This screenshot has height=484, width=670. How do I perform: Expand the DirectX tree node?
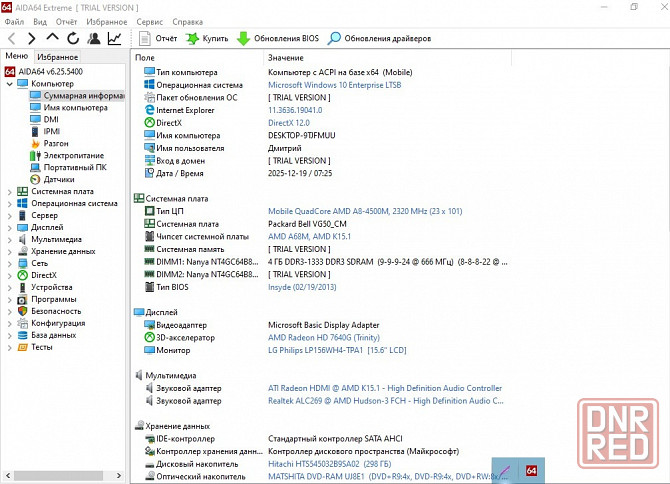pos(9,275)
